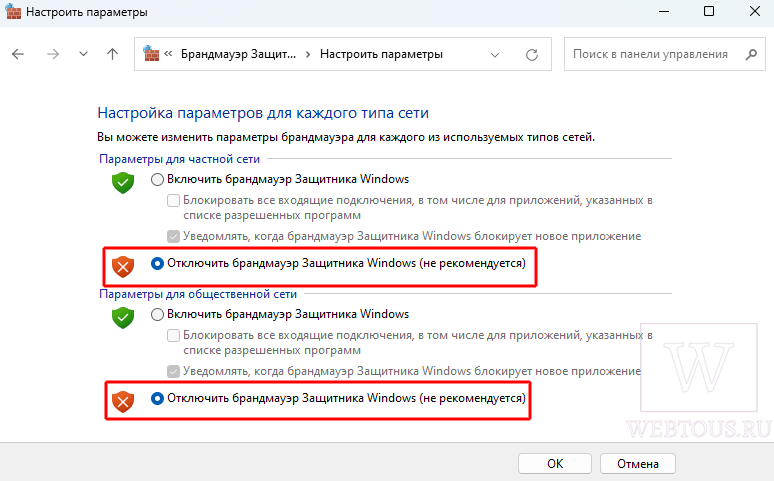
Task: Refresh the control panel page
Action: pyautogui.click(x=532, y=55)
